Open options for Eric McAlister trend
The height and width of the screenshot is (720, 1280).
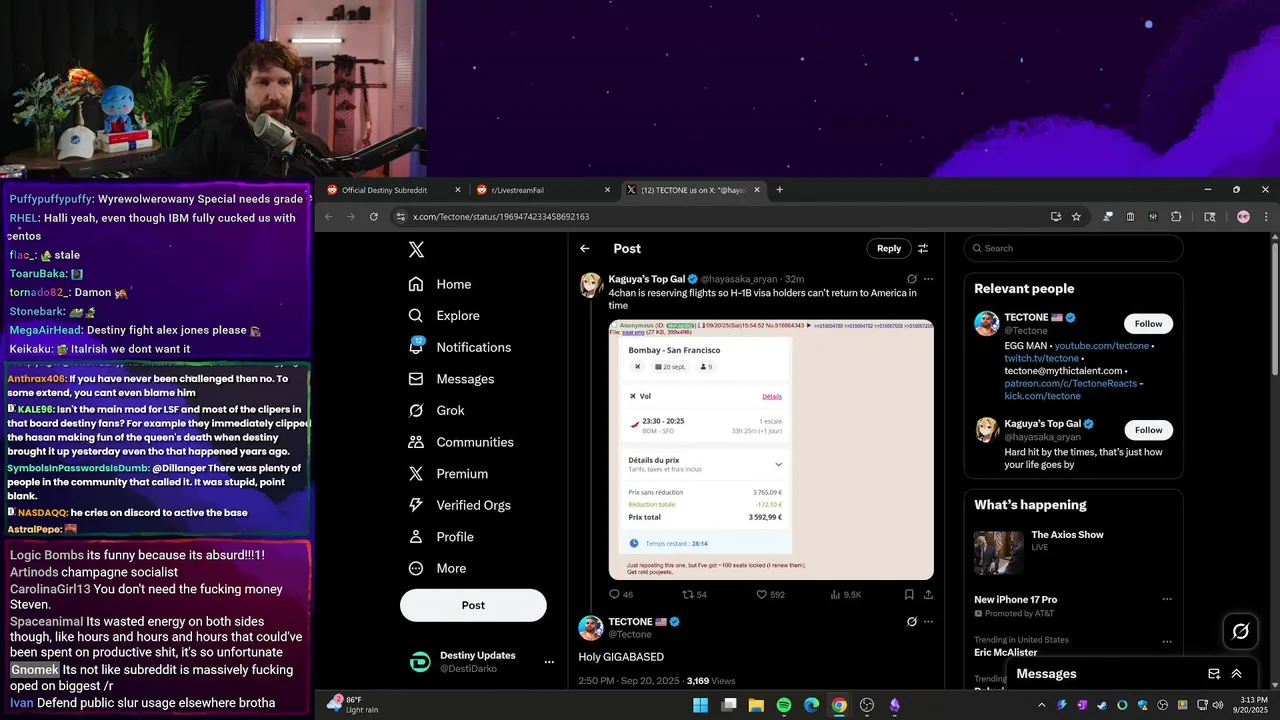tap(1166, 640)
